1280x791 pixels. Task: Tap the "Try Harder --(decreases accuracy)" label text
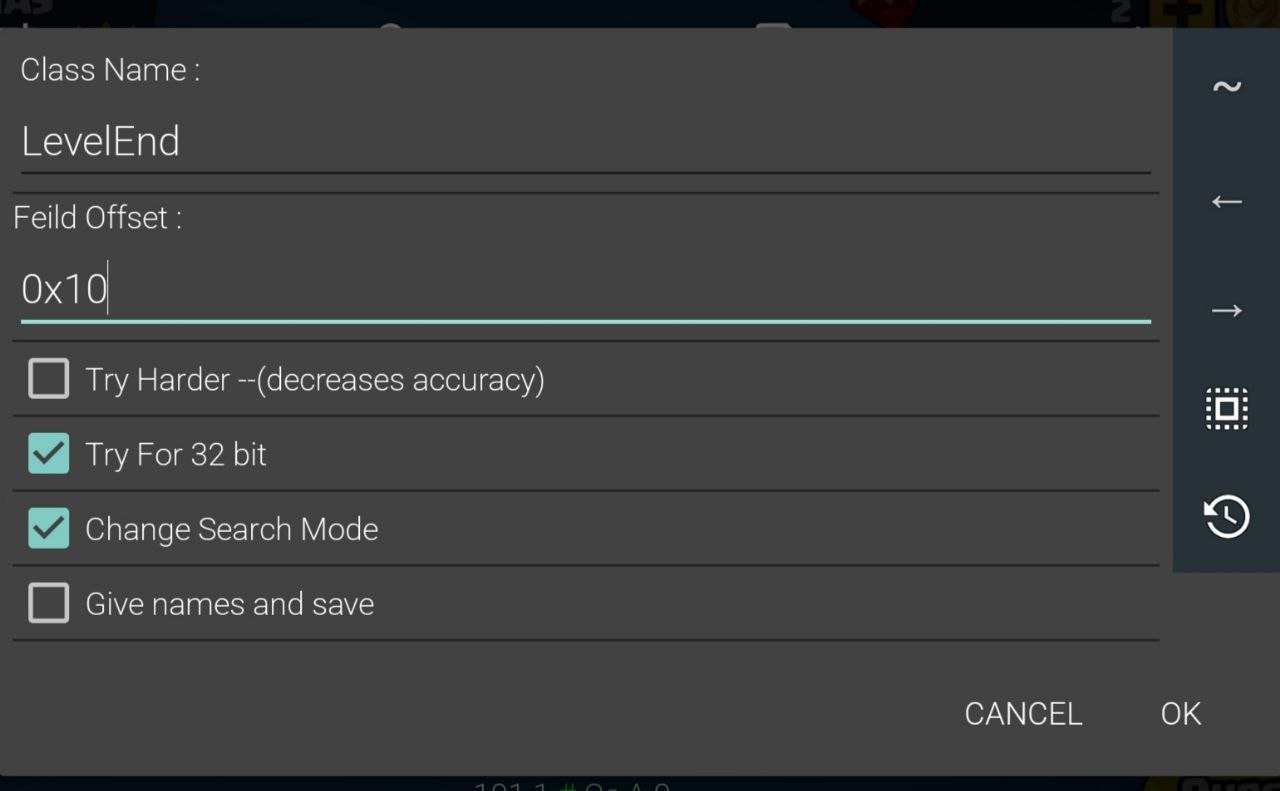315,380
